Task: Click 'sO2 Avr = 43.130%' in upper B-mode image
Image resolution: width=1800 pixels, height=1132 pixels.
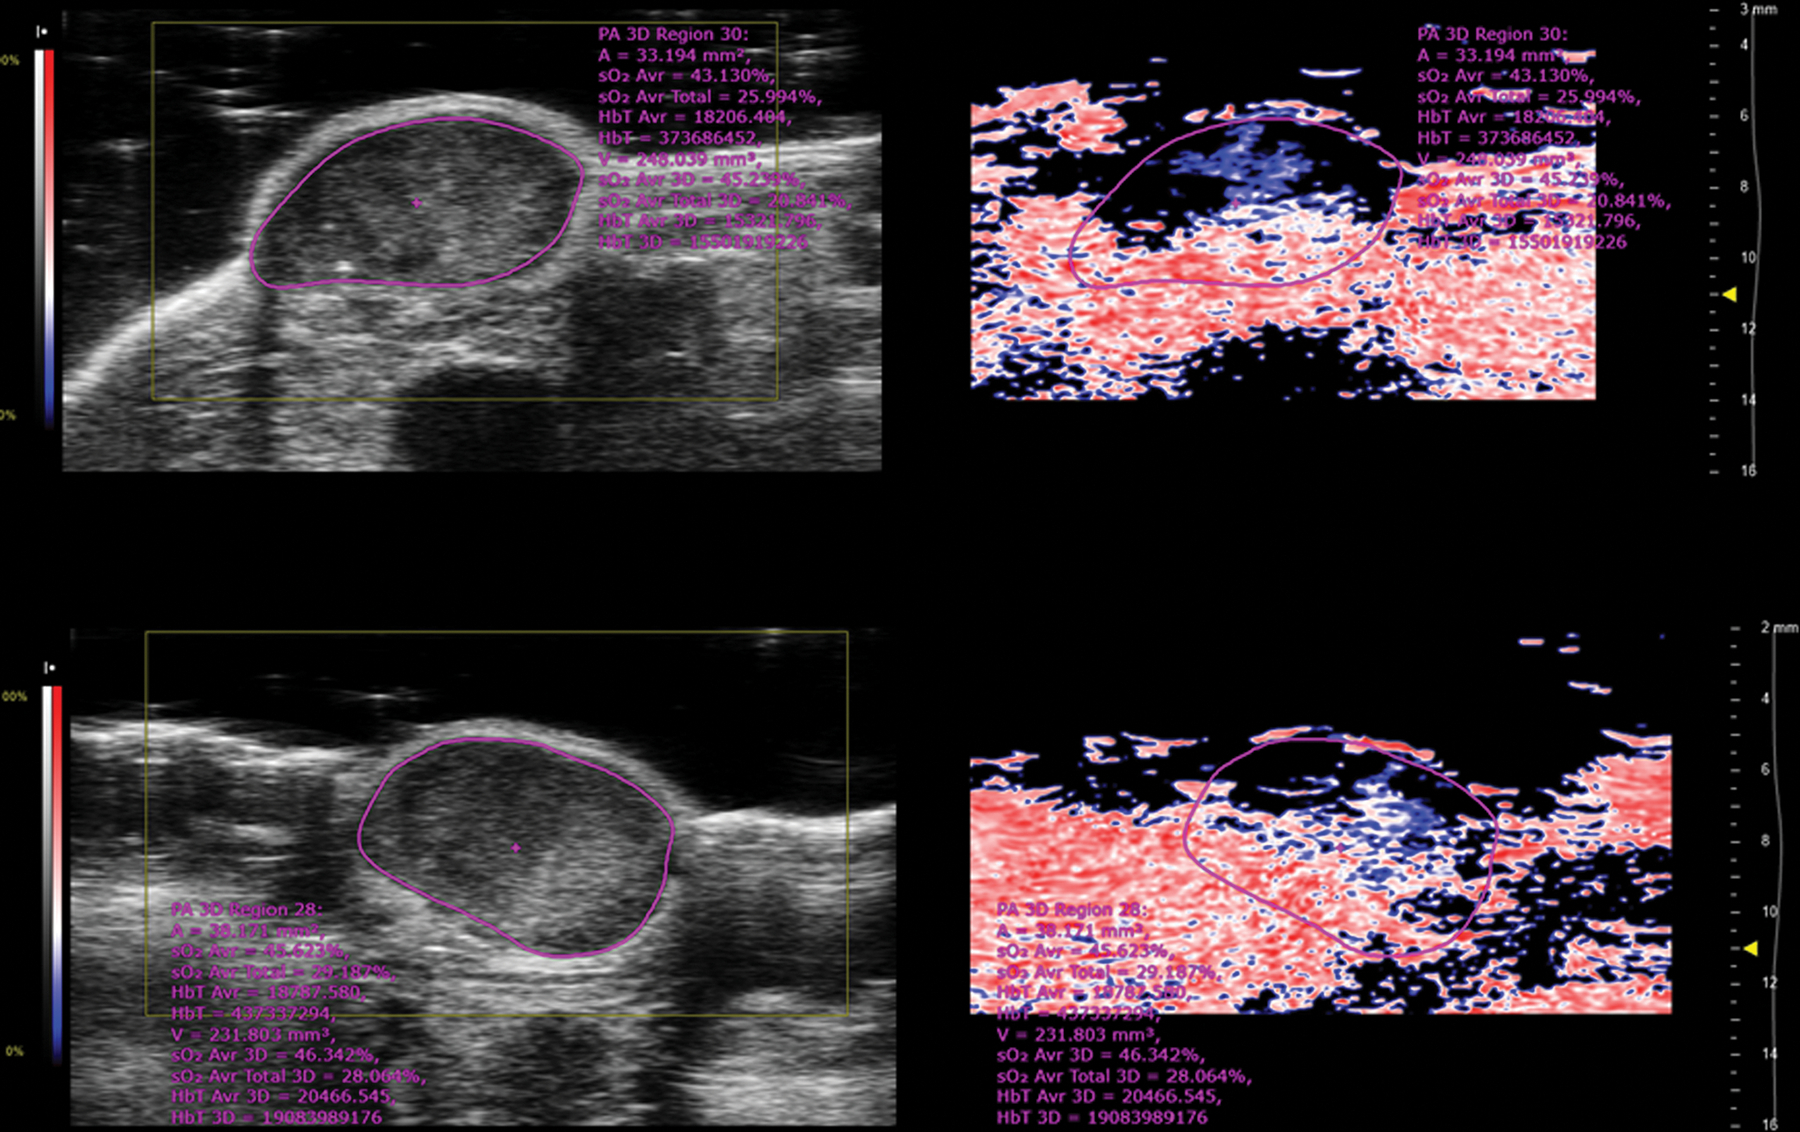Action: pos(686,76)
